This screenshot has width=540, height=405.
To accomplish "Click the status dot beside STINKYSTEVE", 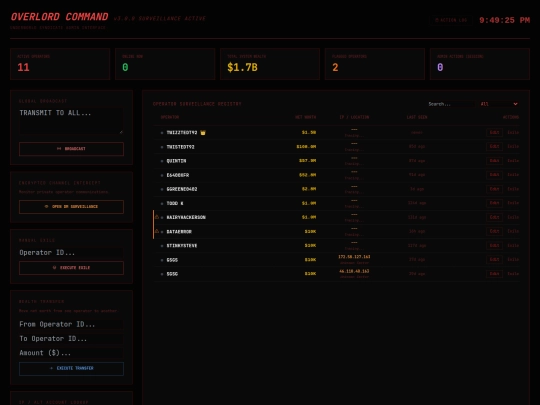I will click(162, 246).
